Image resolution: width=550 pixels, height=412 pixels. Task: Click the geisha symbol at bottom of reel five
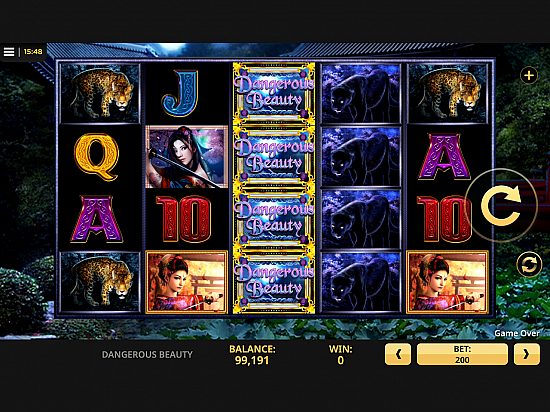[x=447, y=282]
